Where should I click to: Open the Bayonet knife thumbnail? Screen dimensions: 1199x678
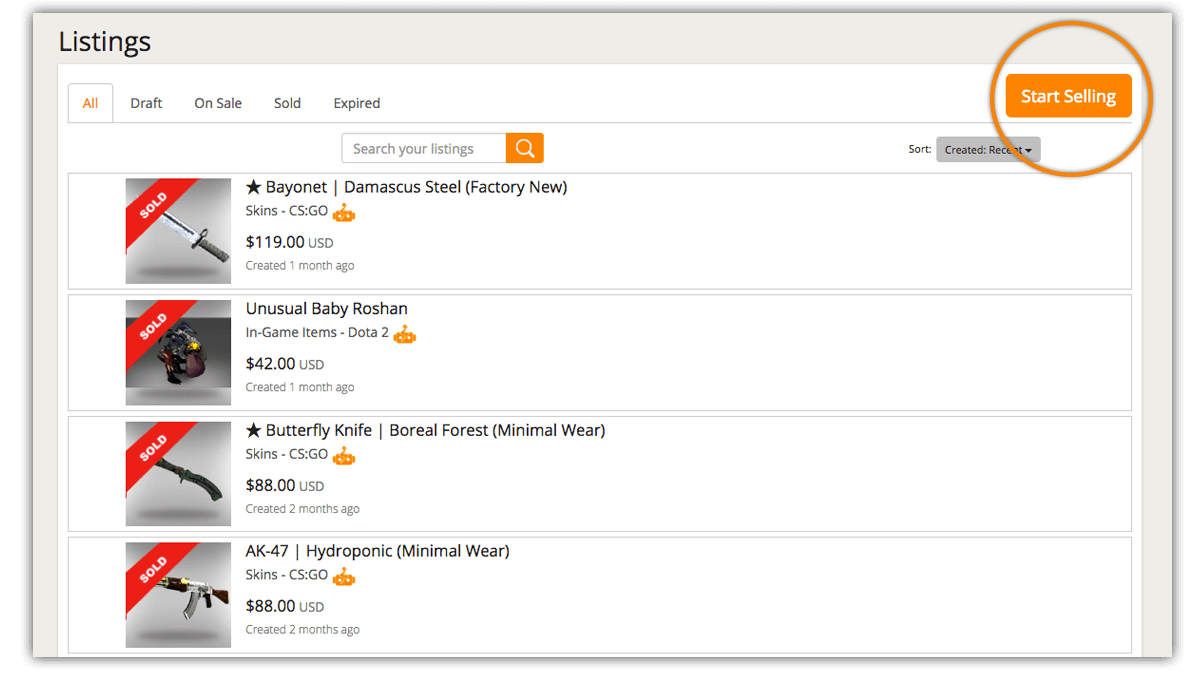[x=178, y=231]
